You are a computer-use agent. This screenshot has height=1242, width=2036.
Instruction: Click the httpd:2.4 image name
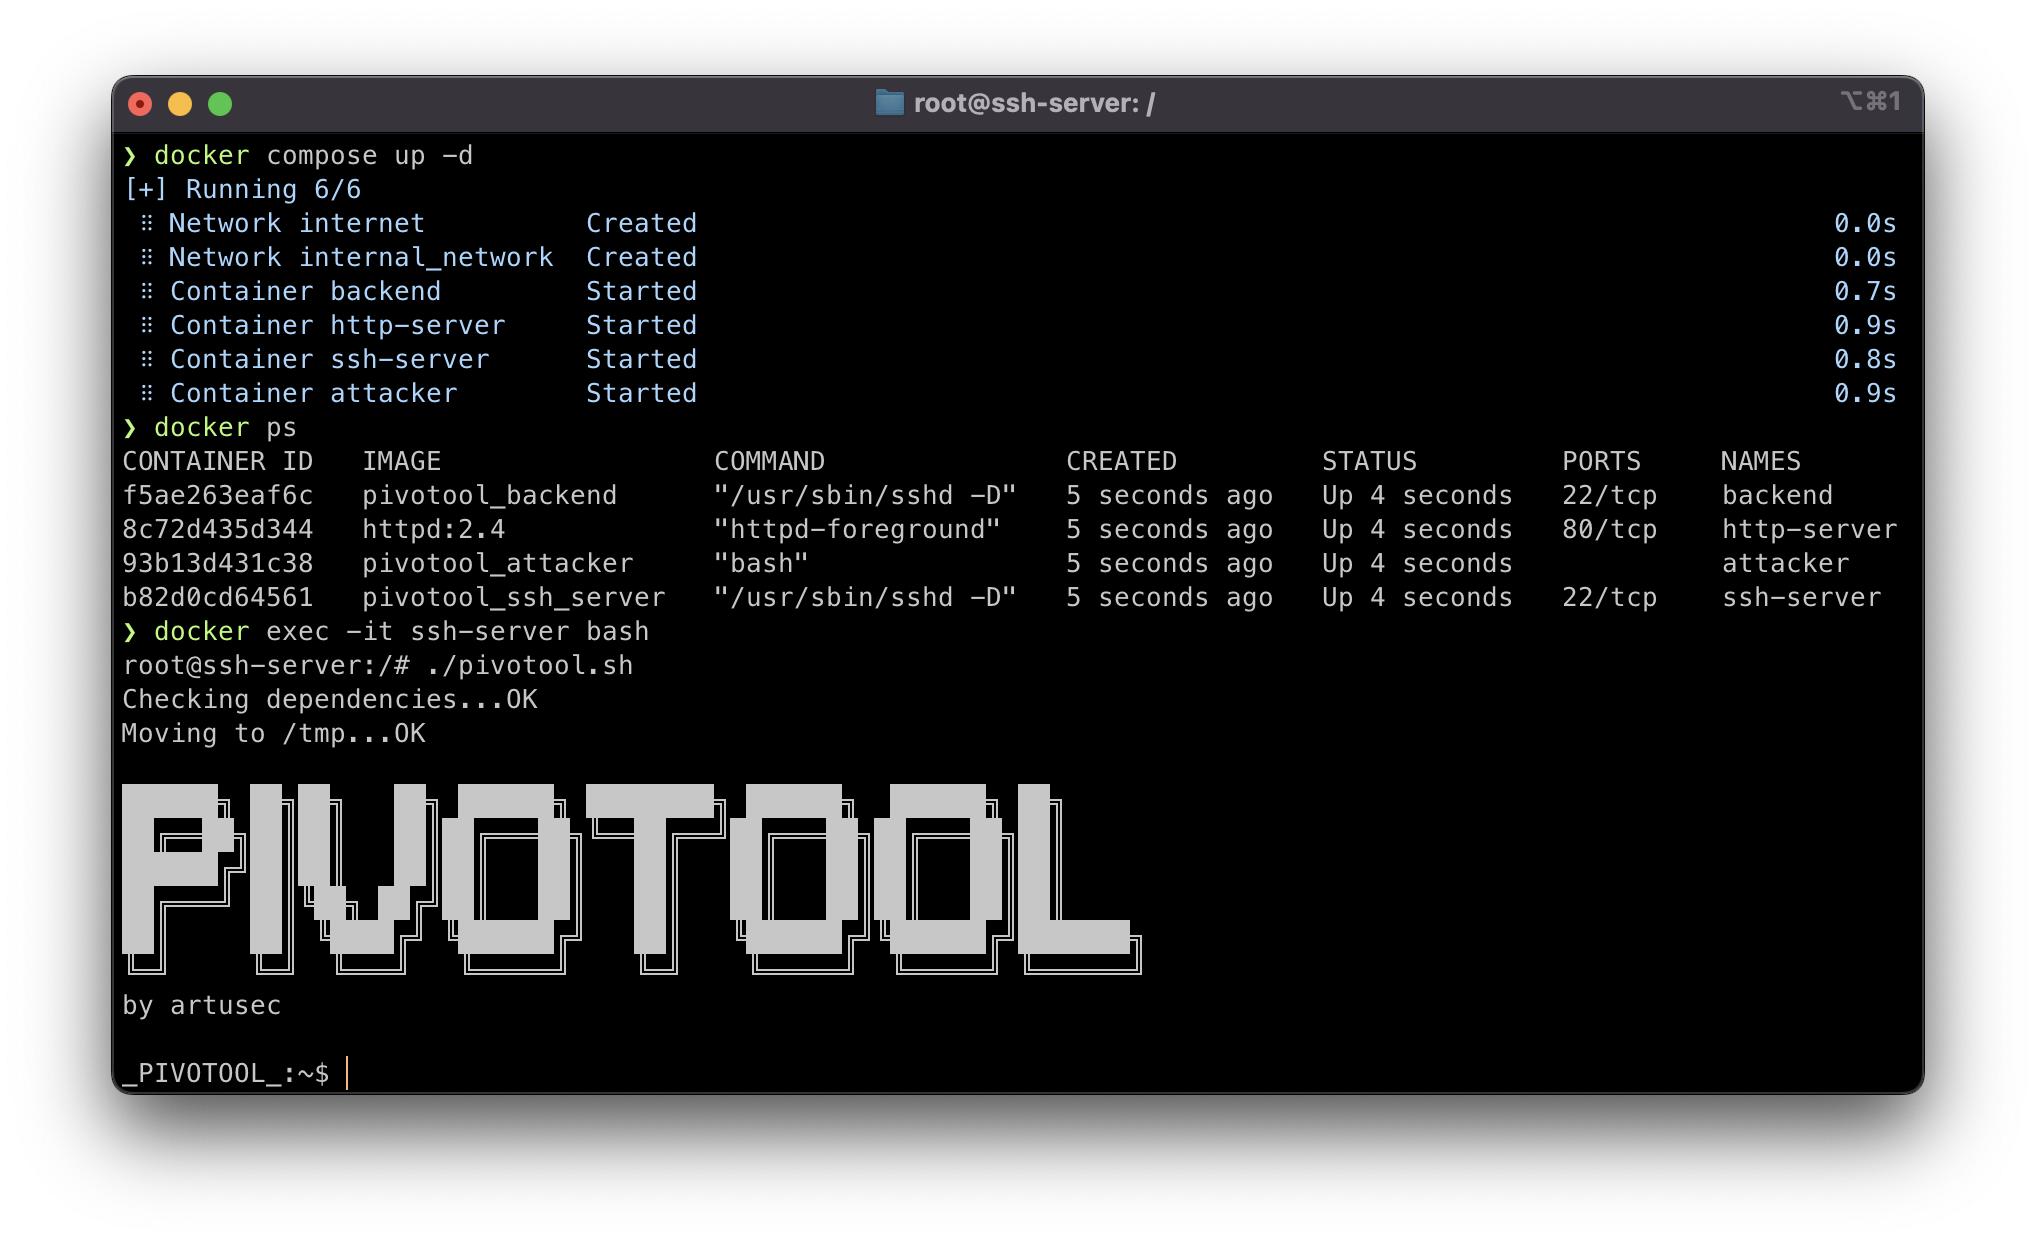pyautogui.click(x=433, y=529)
